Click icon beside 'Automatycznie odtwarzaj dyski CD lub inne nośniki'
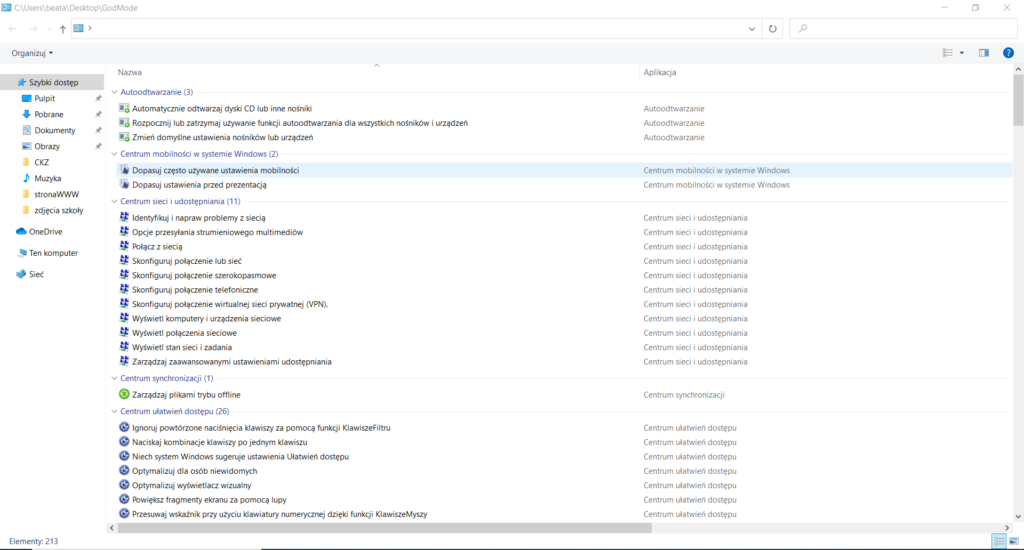 124,108
